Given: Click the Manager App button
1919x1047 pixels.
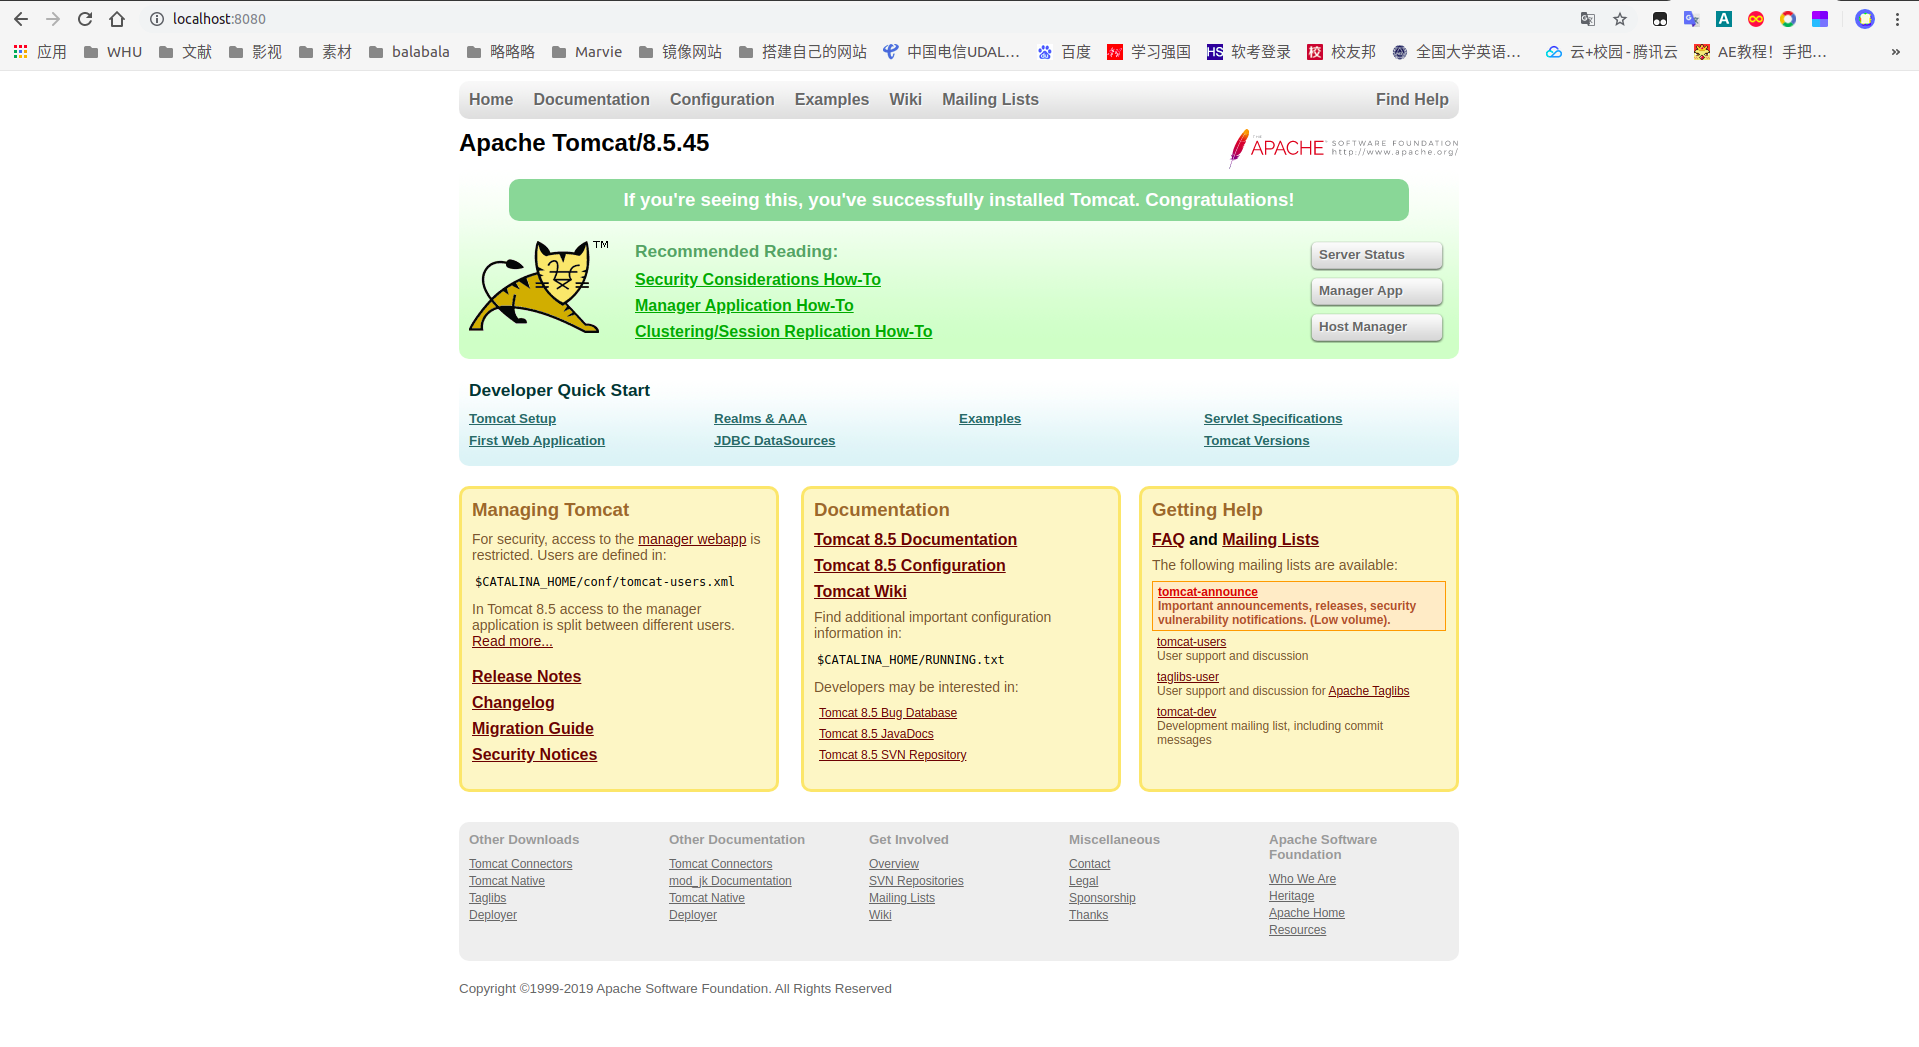Looking at the screenshot, I should [x=1377, y=291].
